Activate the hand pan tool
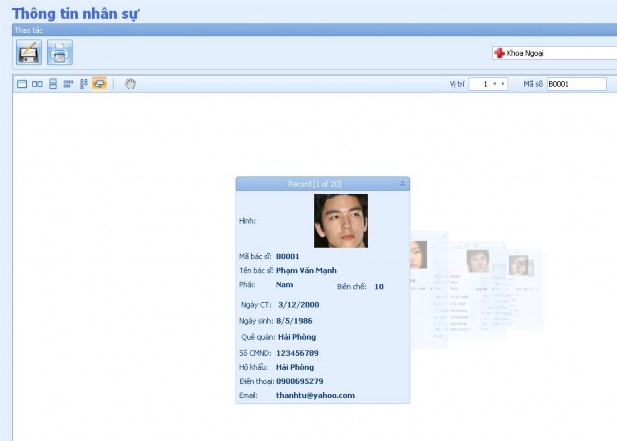The height and width of the screenshot is (441, 617). coord(130,84)
